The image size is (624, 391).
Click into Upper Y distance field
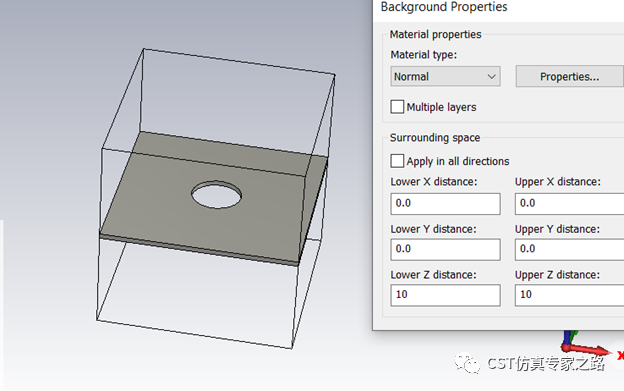(x=569, y=249)
